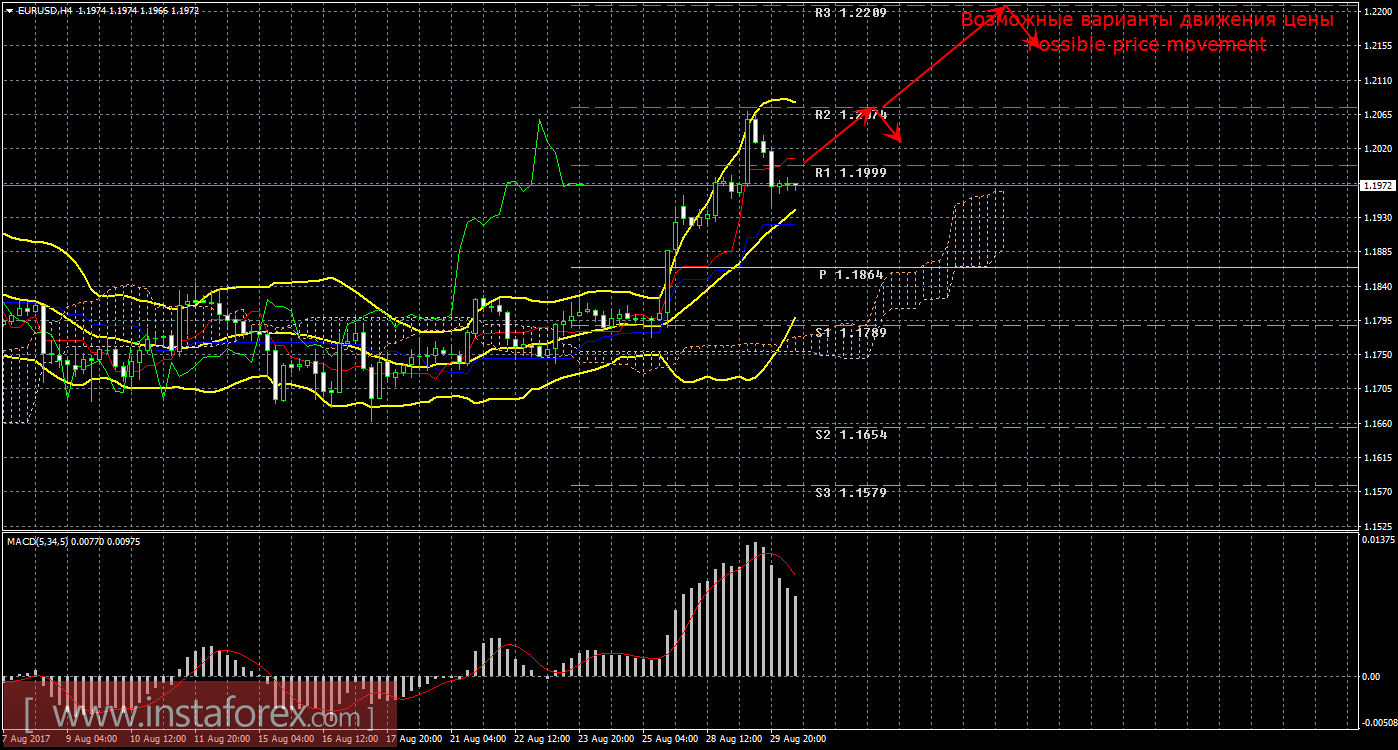1398x750 pixels.
Task: Open the triangle dropdown beside EURUSD,H4
Action: pos(8,10)
